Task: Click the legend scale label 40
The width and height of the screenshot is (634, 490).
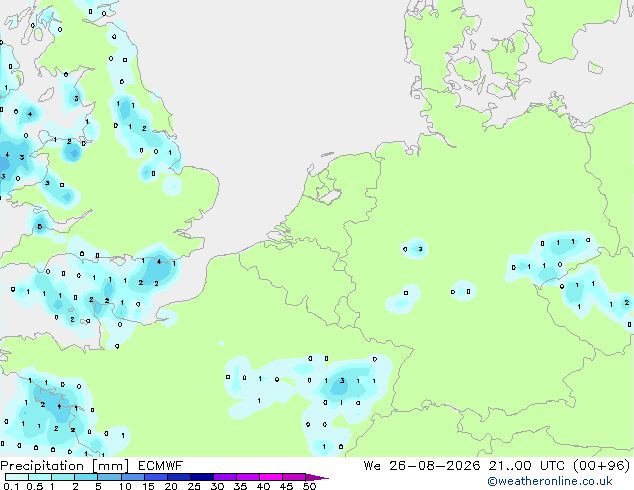Action: 263,486
